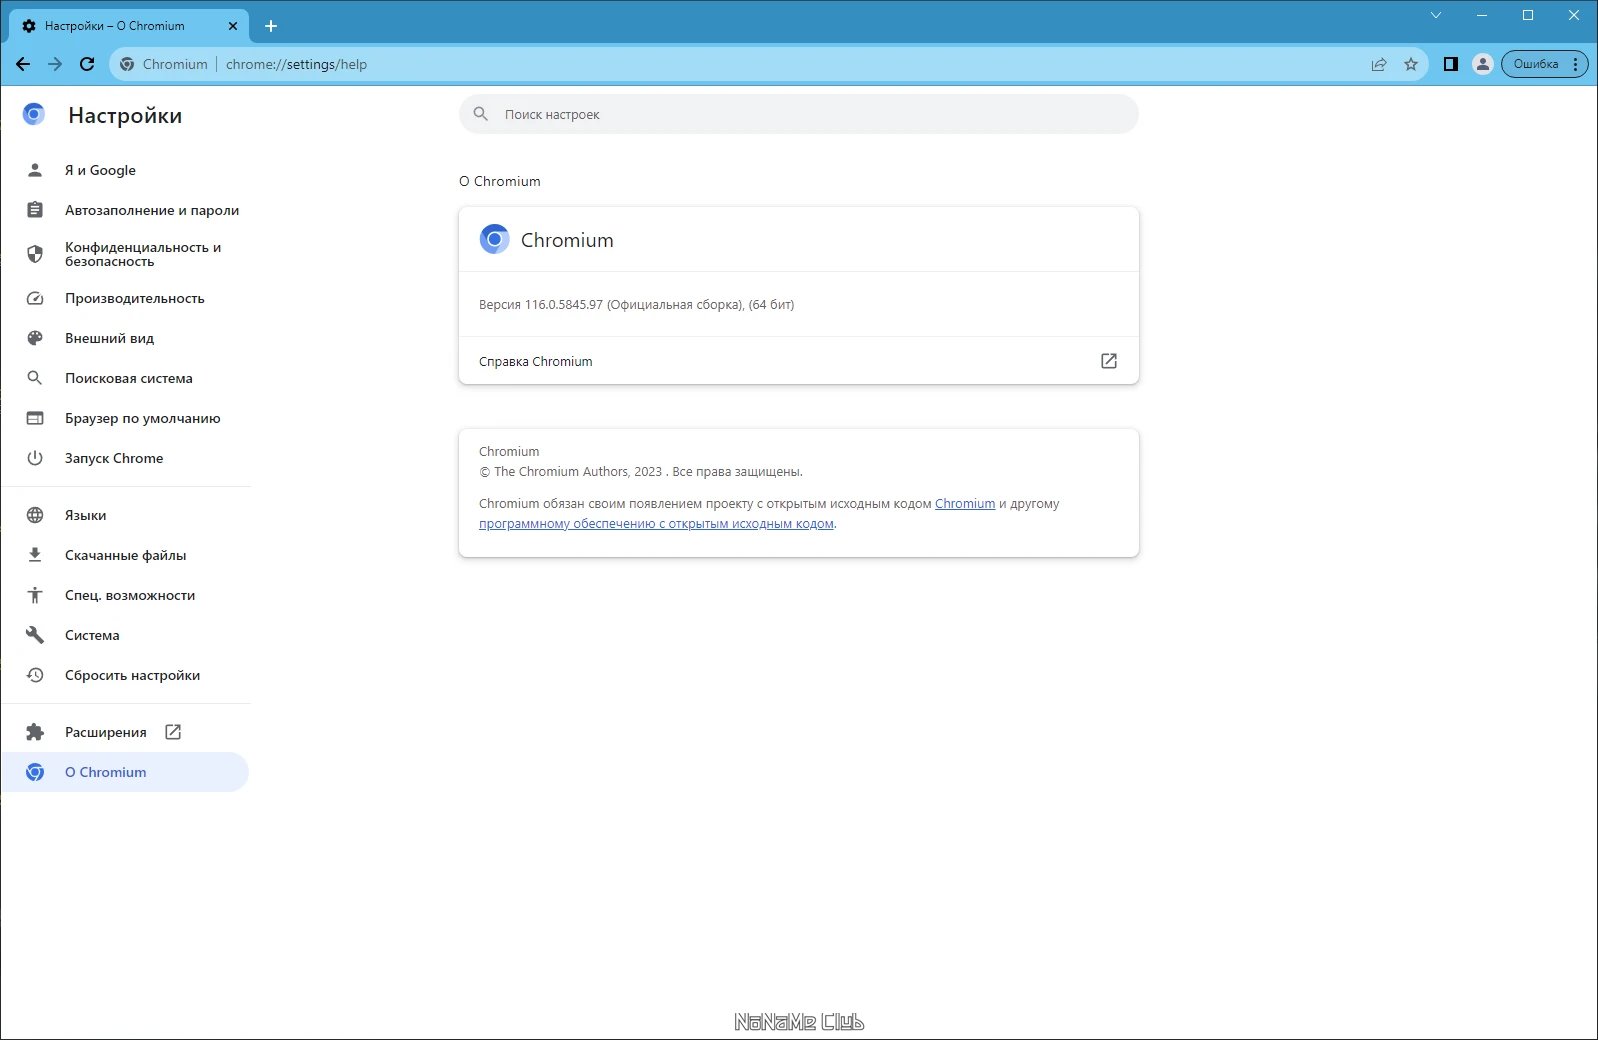
Task: Click the forward navigation arrow
Action: tap(55, 64)
